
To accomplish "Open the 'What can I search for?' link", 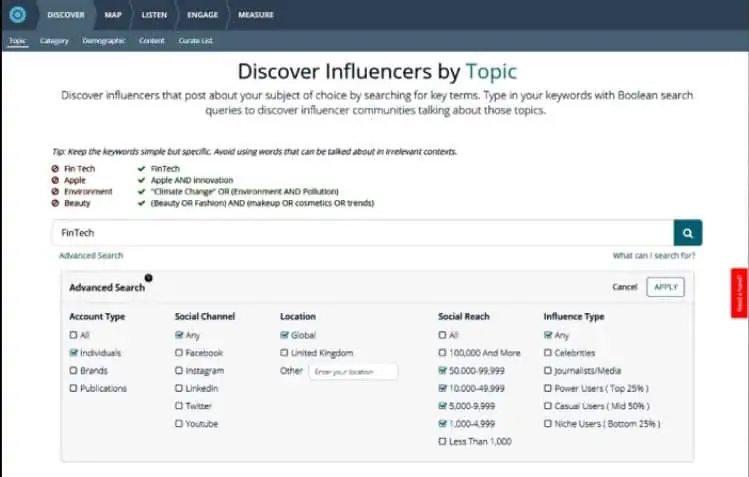I will pyautogui.click(x=654, y=256).
